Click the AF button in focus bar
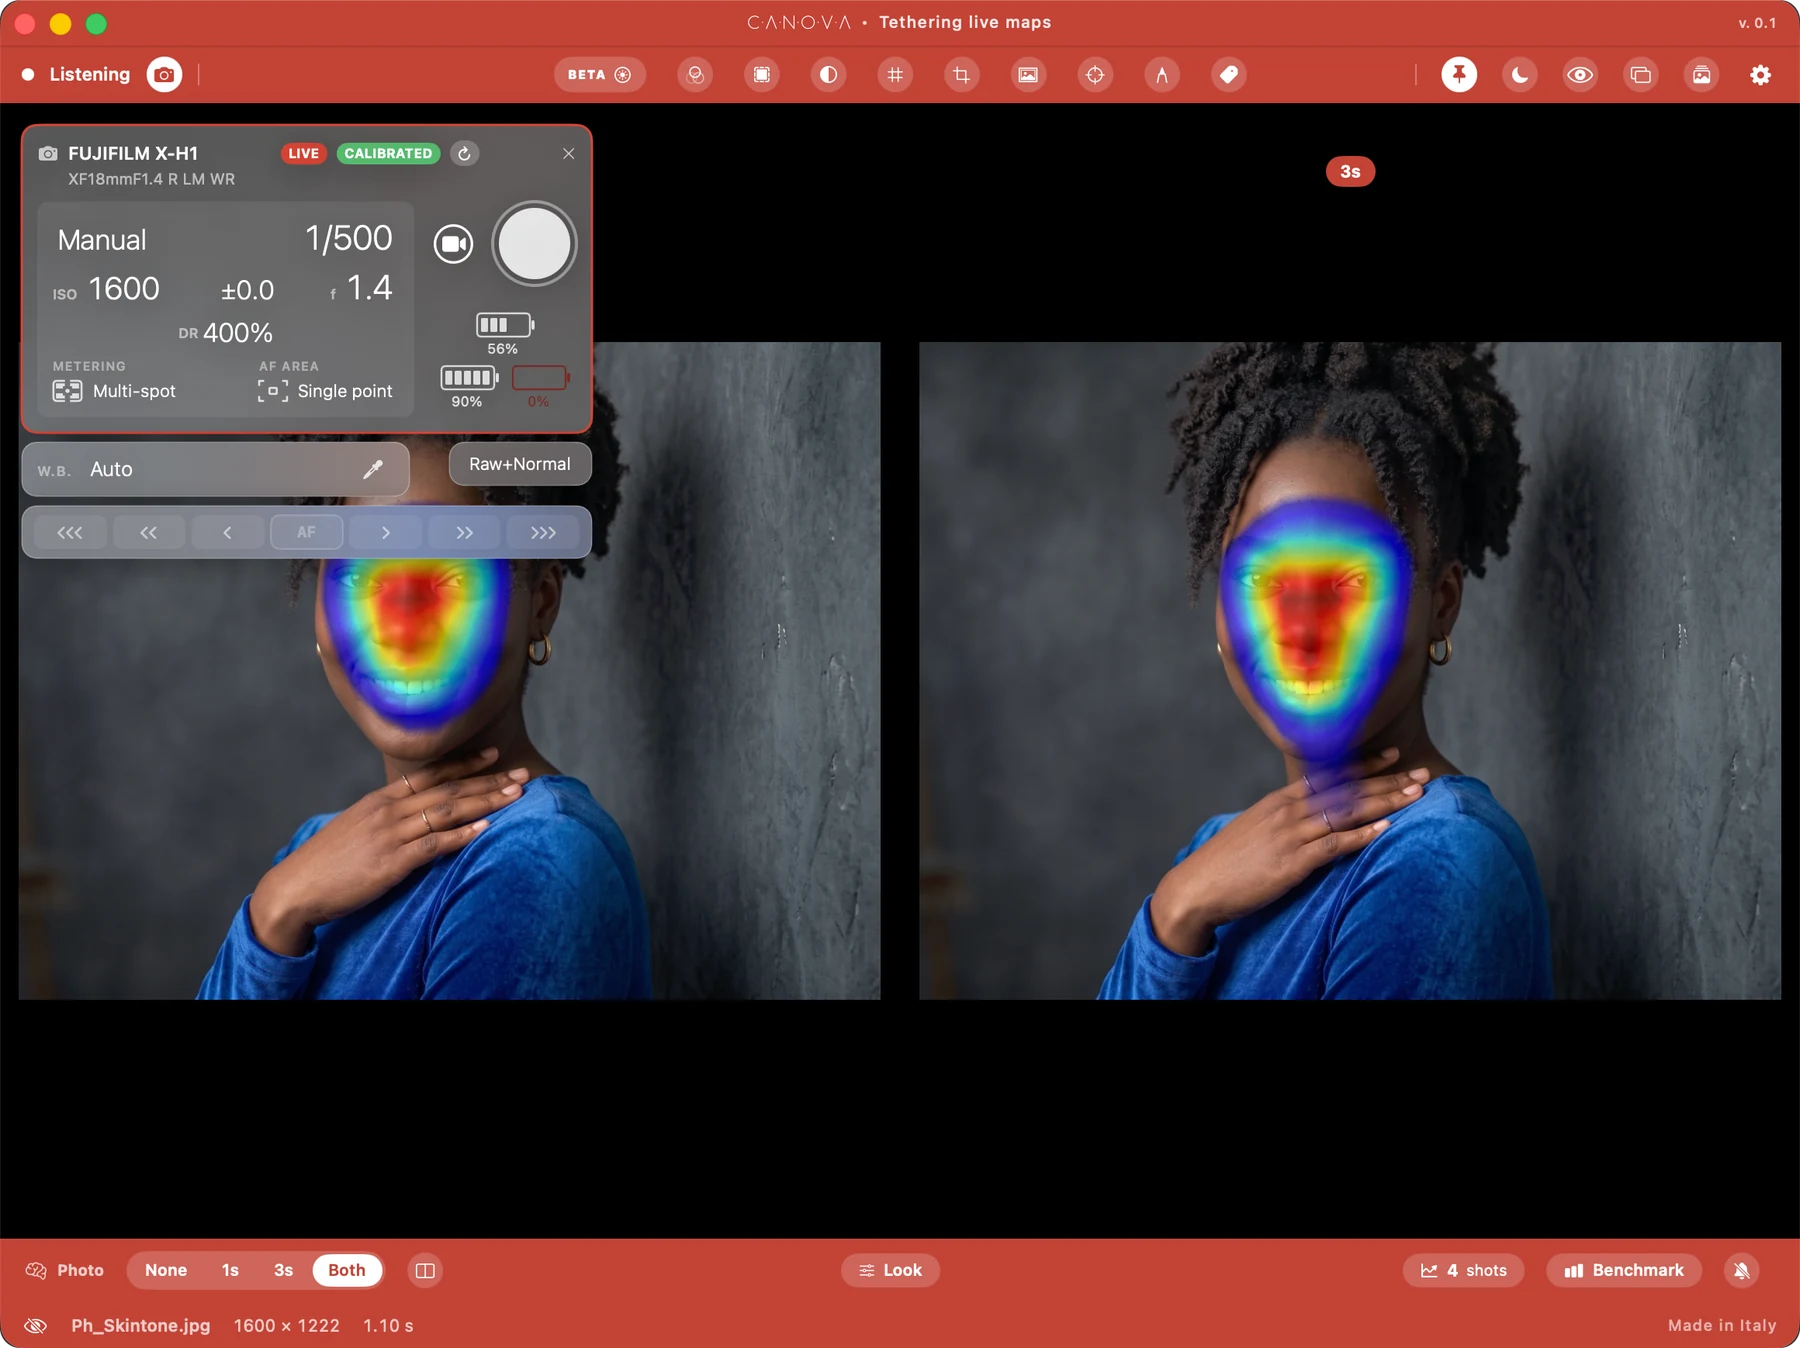 coord(306,532)
